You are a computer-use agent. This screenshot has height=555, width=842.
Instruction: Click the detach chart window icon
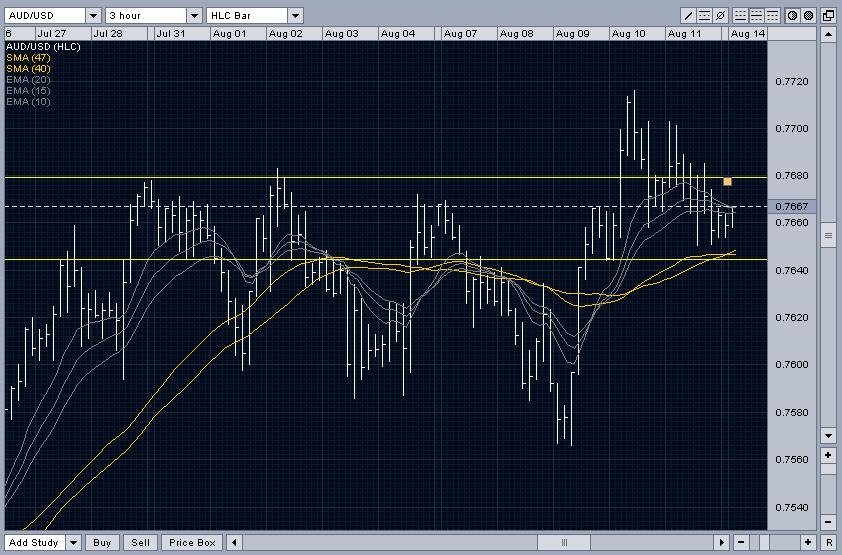(829, 16)
